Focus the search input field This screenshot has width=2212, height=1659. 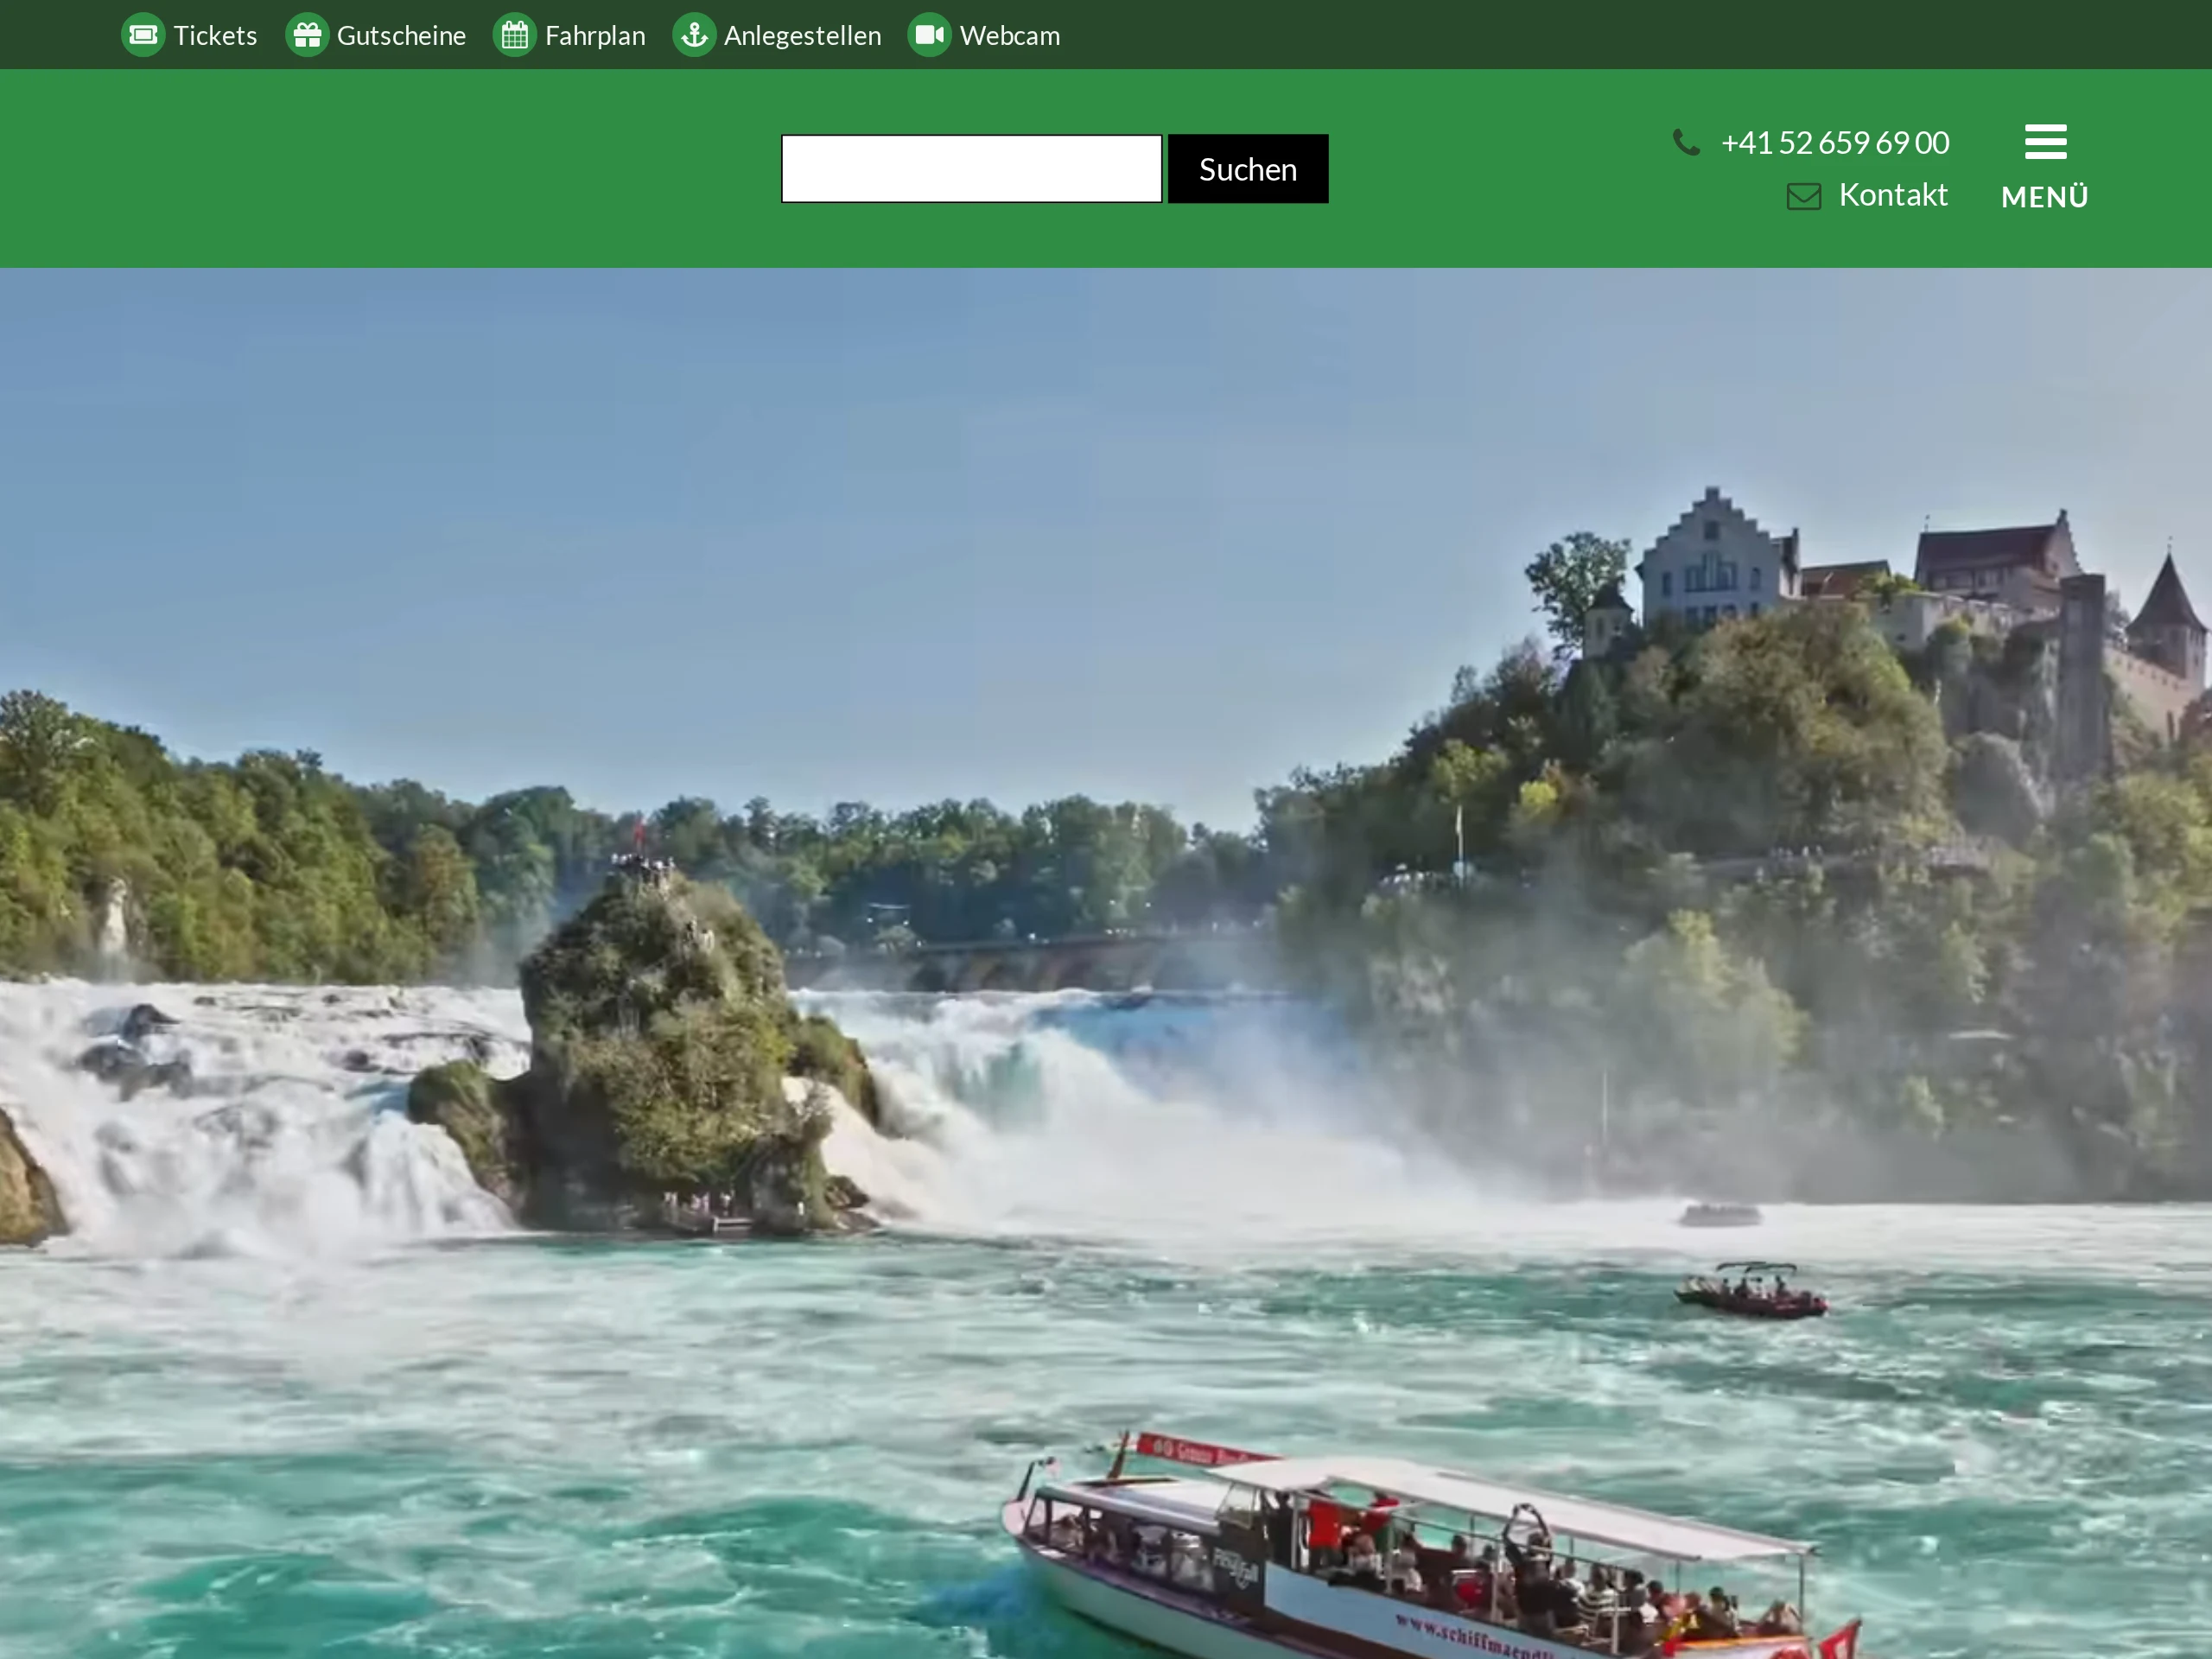[x=971, y=169]
